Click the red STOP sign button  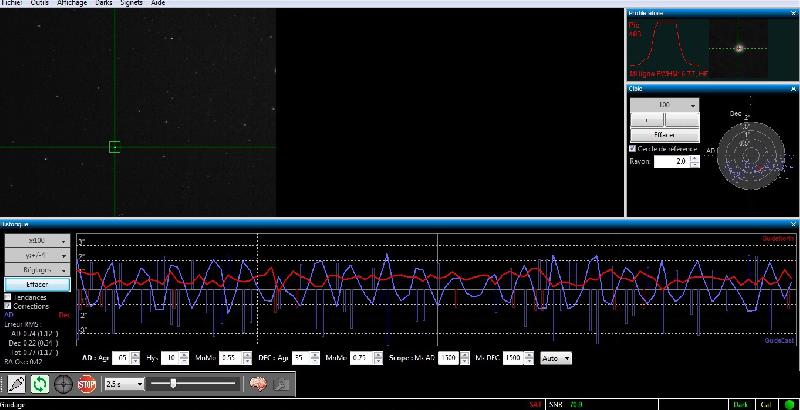coord(87,383)
